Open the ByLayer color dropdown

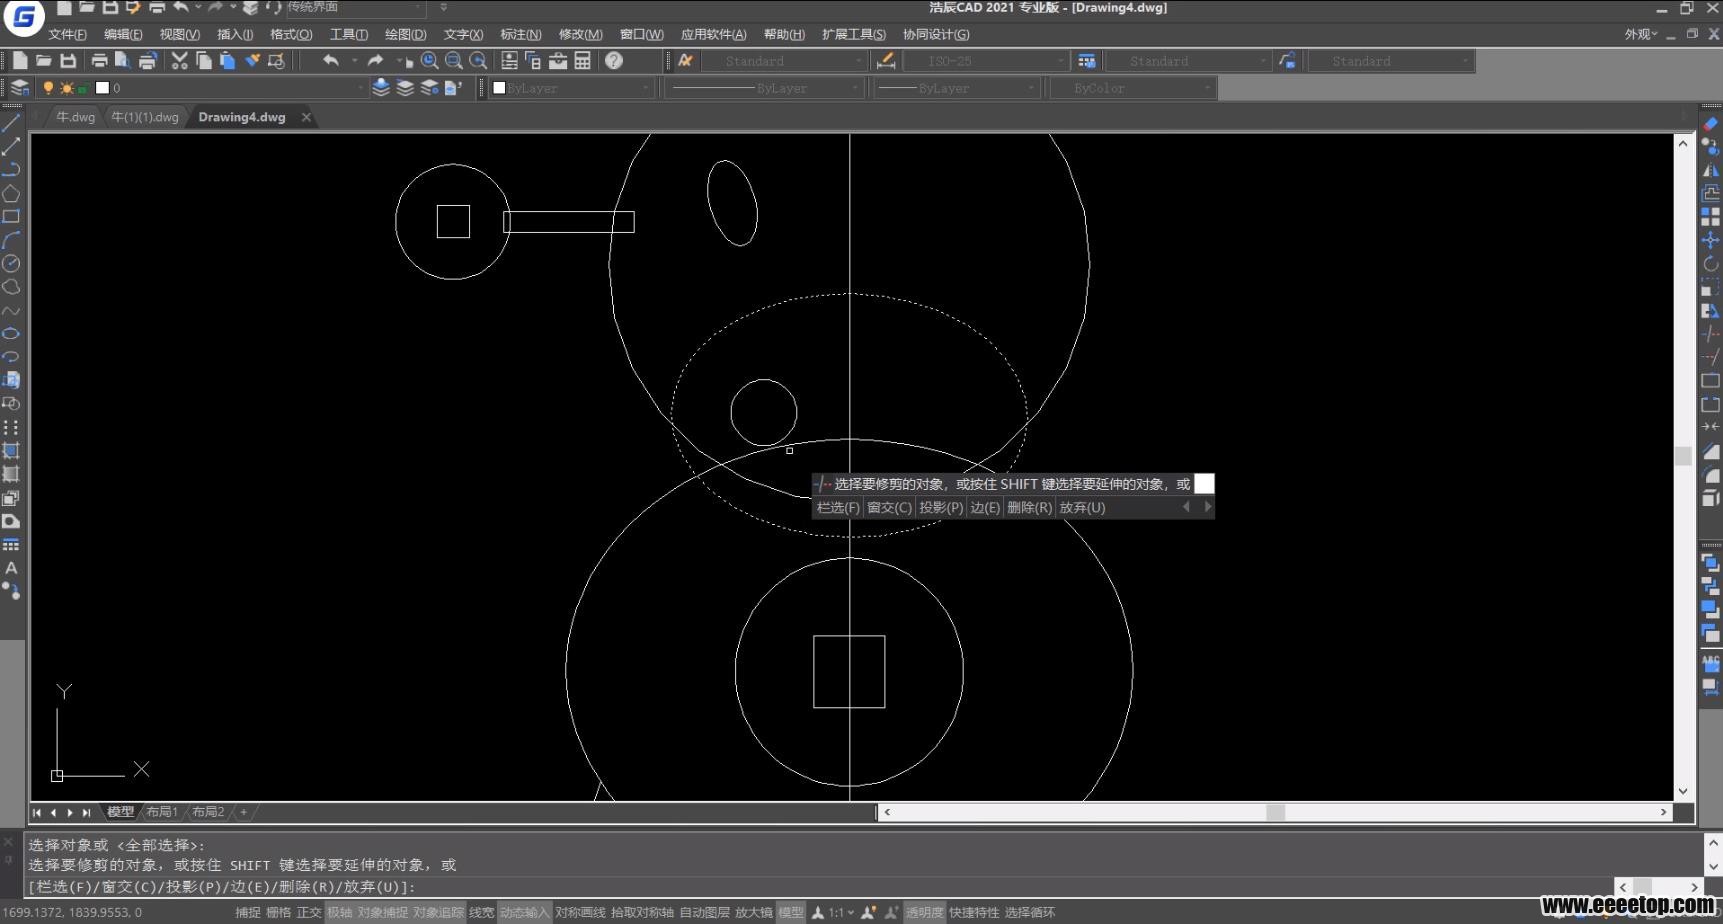point(572,88)
